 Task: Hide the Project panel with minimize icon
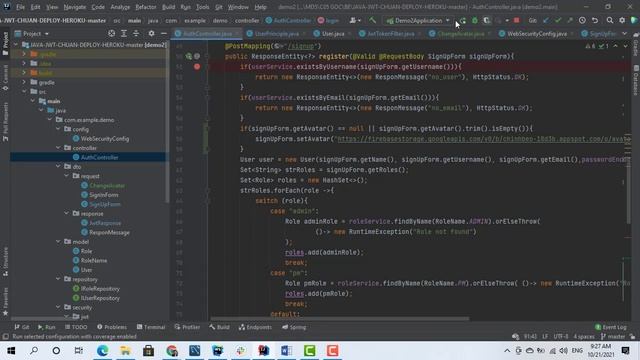164,33
